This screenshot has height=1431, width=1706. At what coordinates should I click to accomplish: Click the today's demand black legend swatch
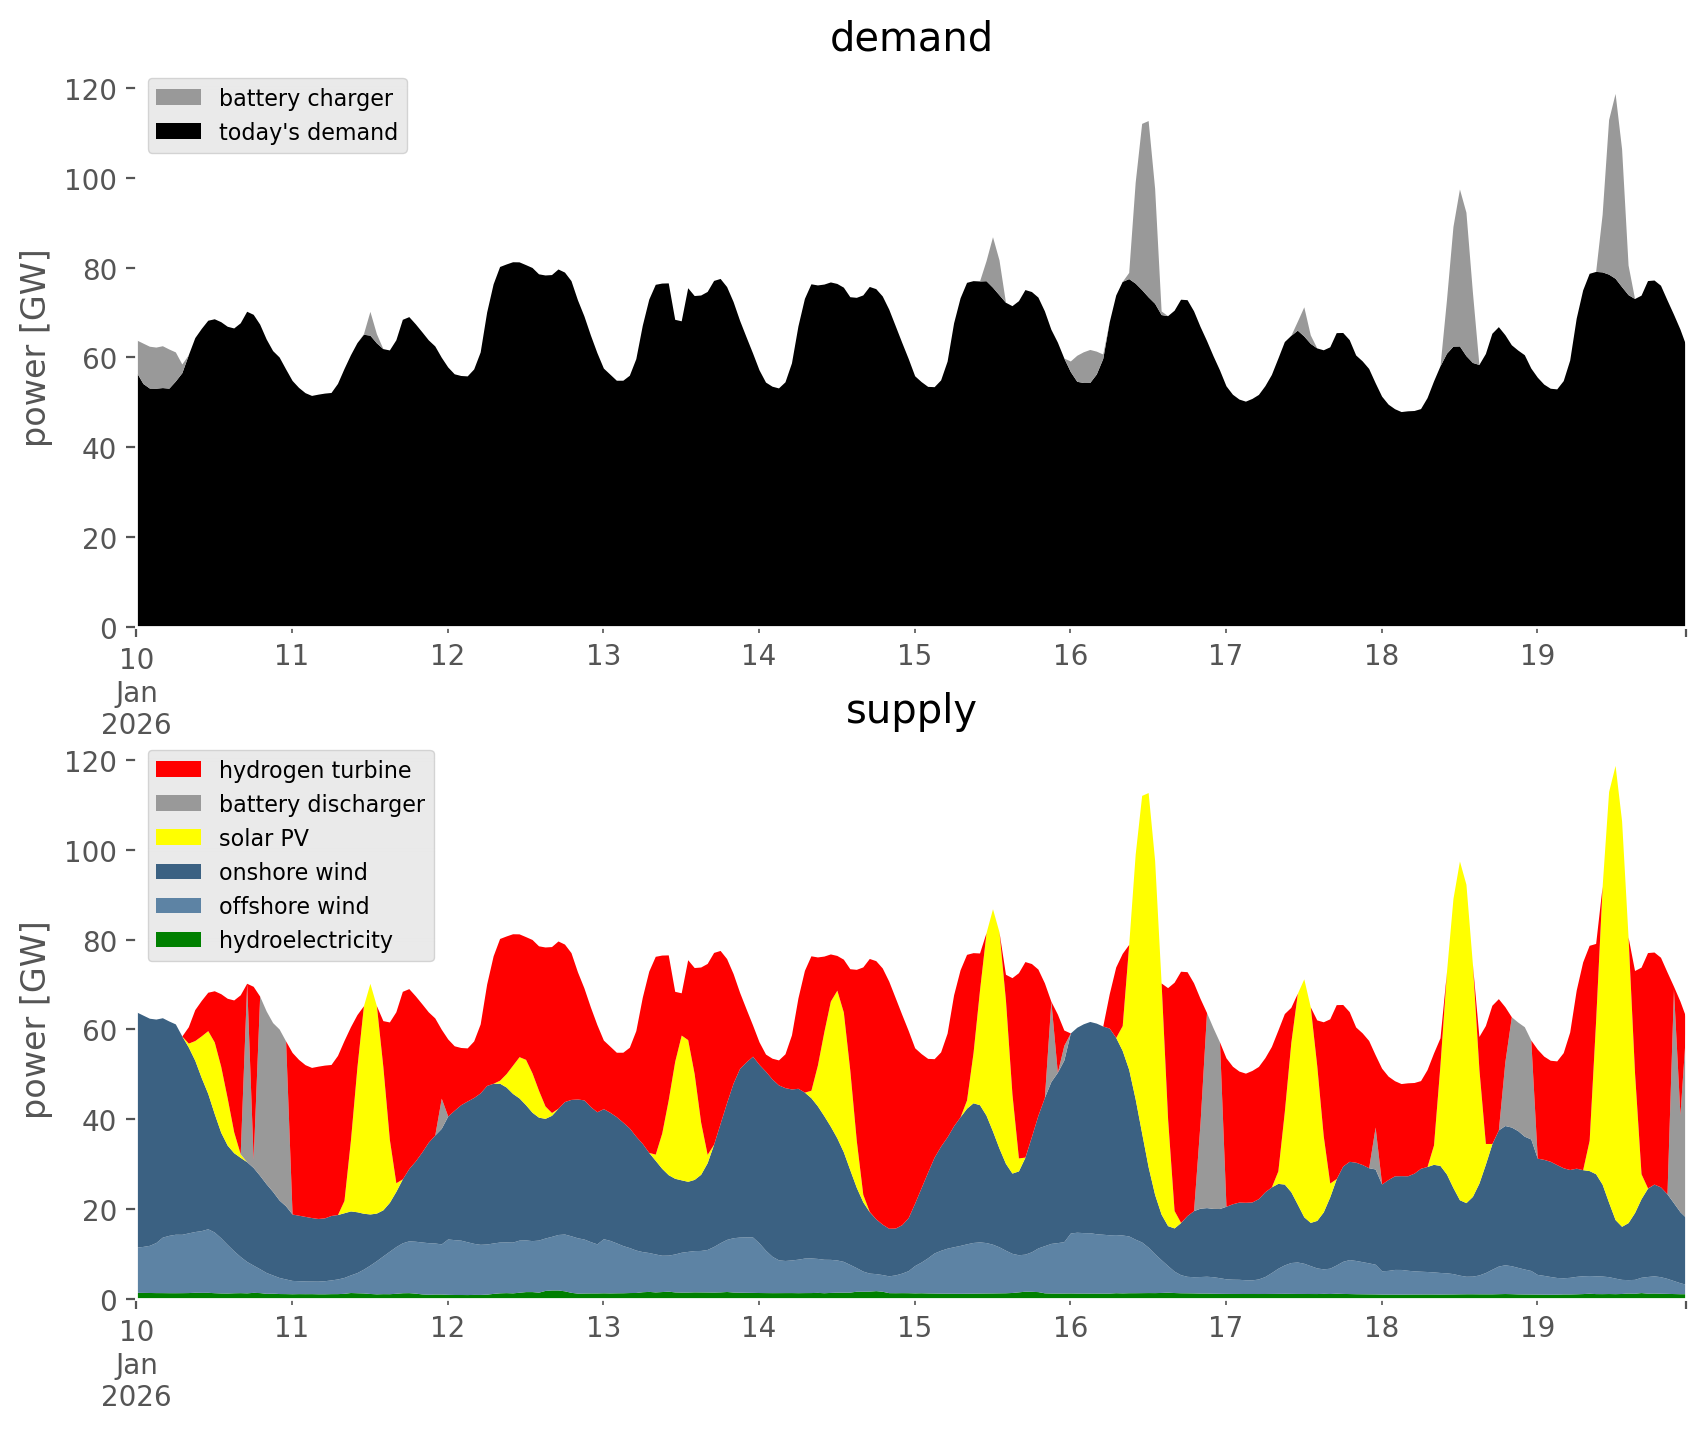pos(179,132)
